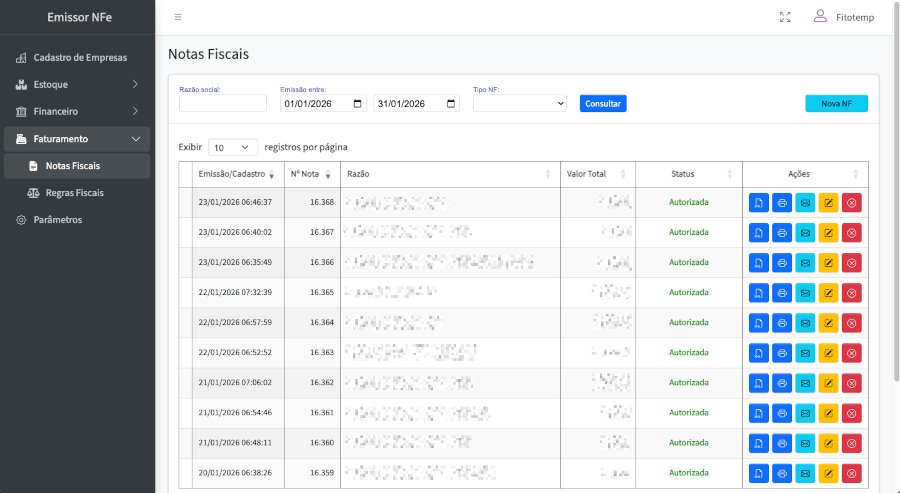The image size is (900, 493).
Task: Edit nota fiscal 16.365
Action: pos(828,293)
